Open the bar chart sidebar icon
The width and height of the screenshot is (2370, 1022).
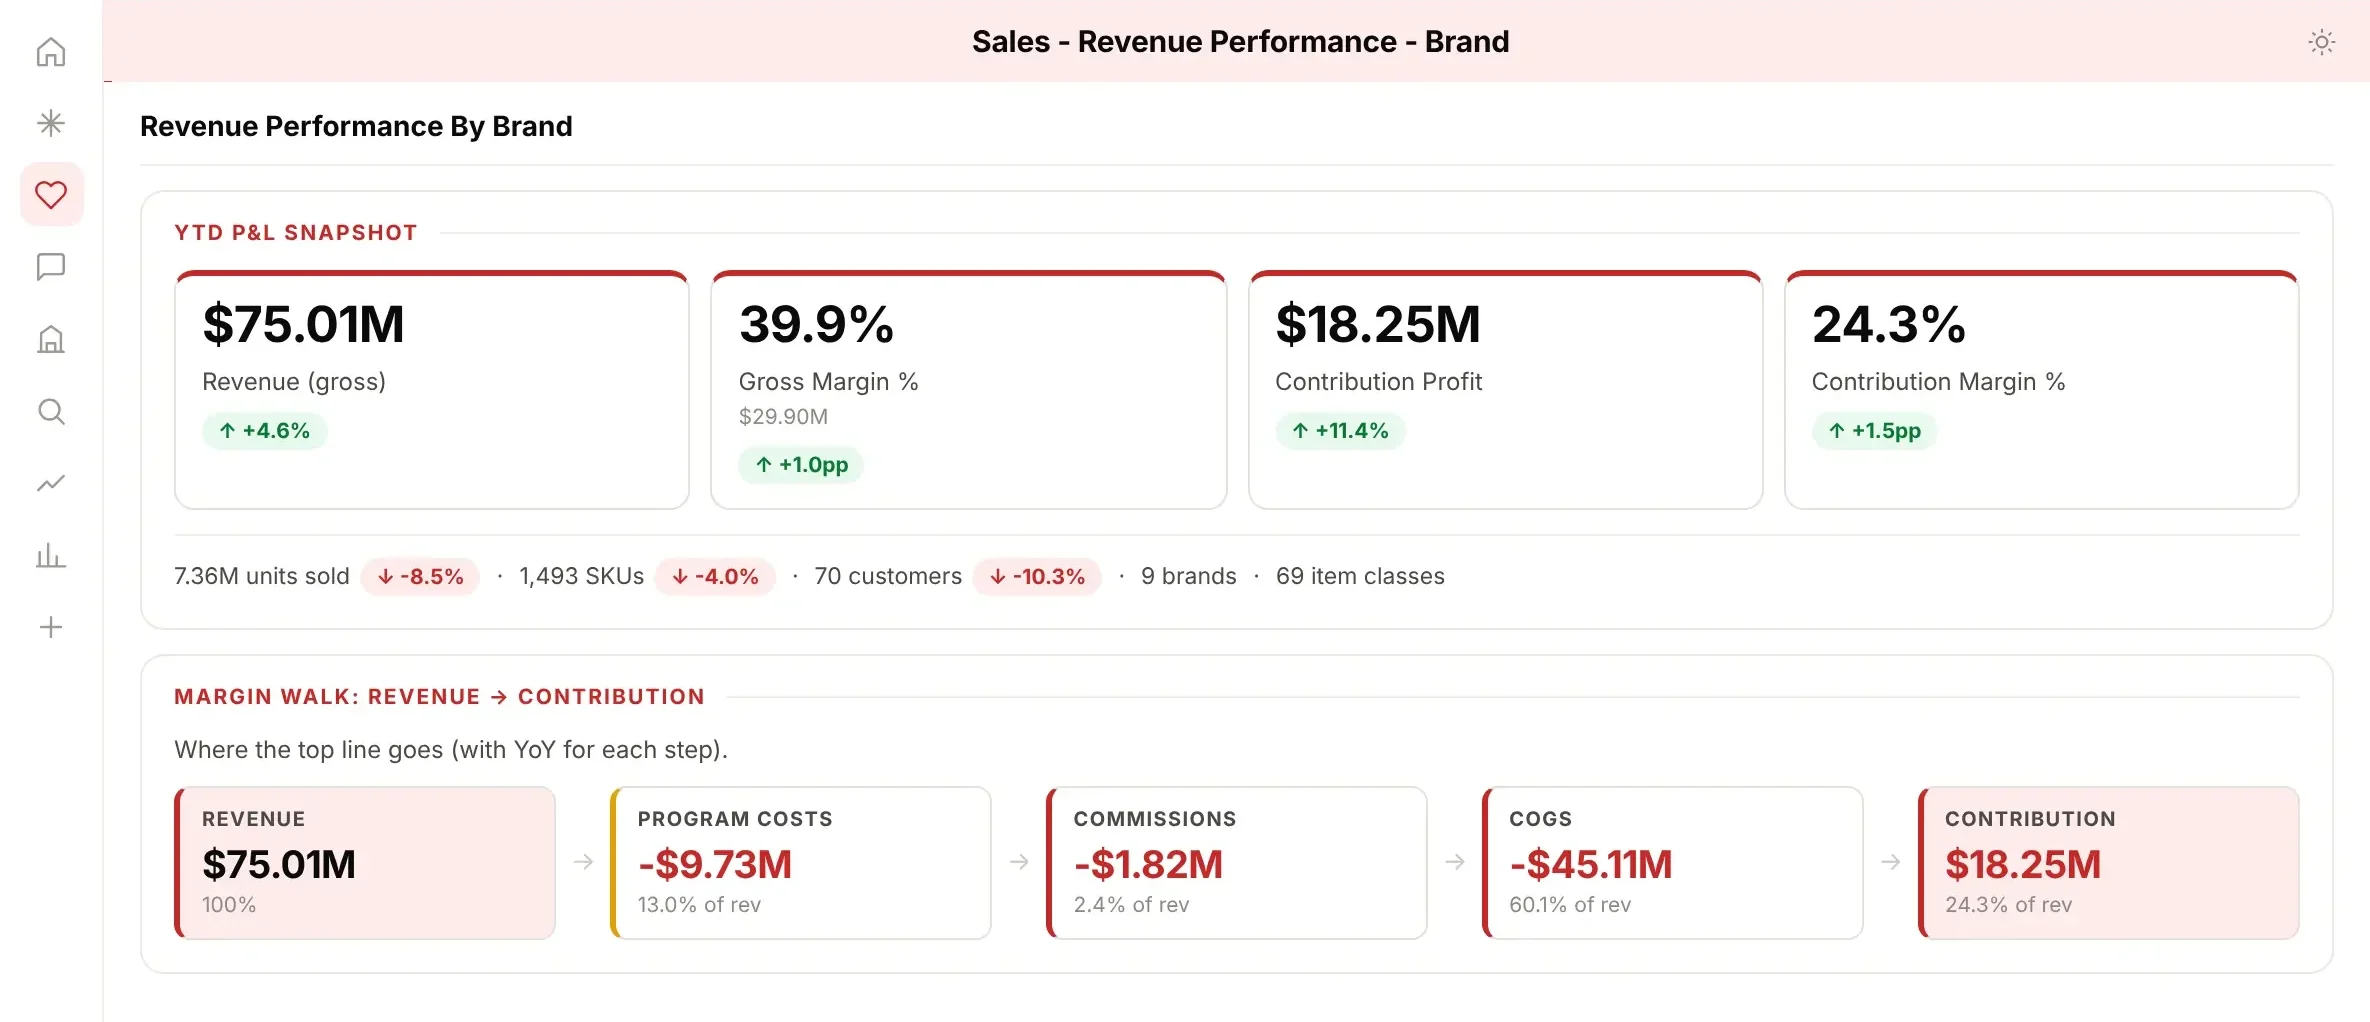pyautogui.click(x=51, y=555)
